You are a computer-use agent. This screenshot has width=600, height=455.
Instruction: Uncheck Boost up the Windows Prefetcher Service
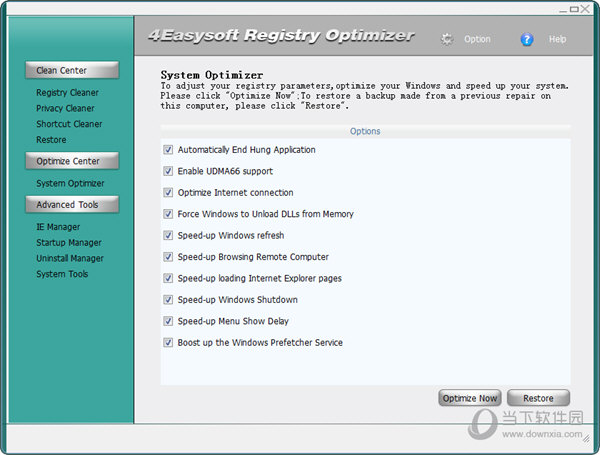coord(168,342)
